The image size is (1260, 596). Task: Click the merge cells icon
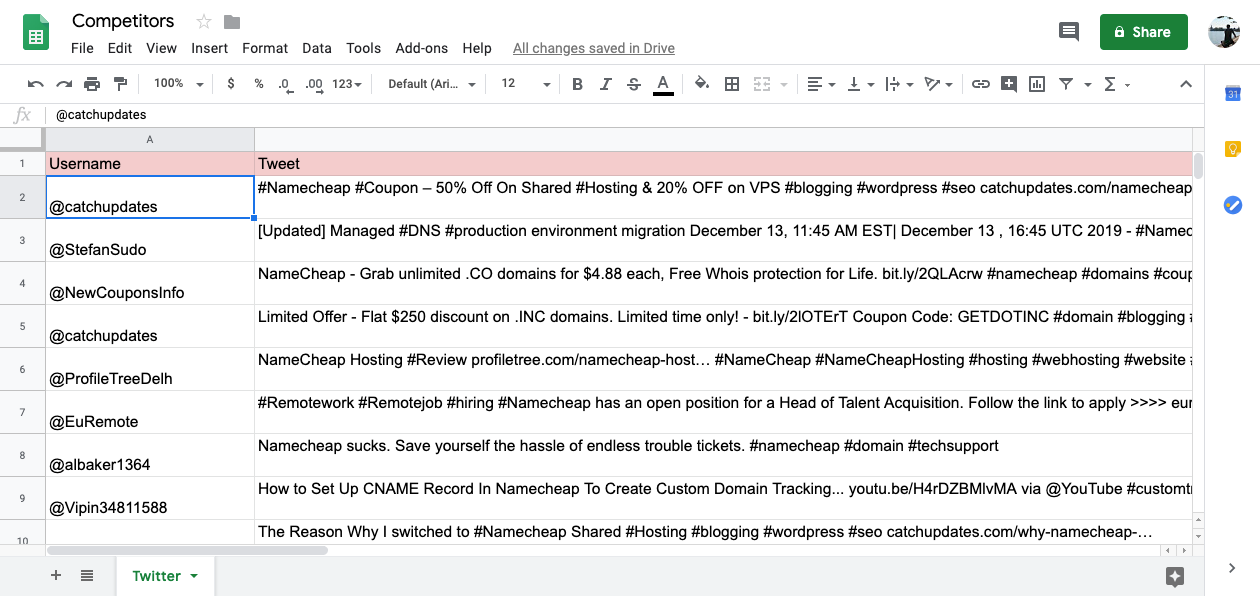click(762, 84)
